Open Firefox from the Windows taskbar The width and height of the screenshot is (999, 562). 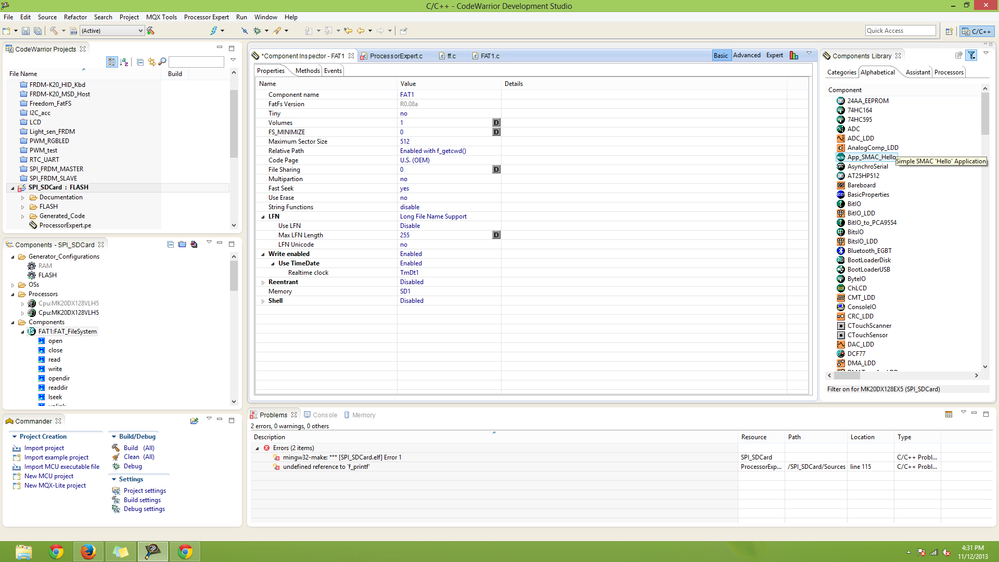pyautogui.click(x=88, y=551)
